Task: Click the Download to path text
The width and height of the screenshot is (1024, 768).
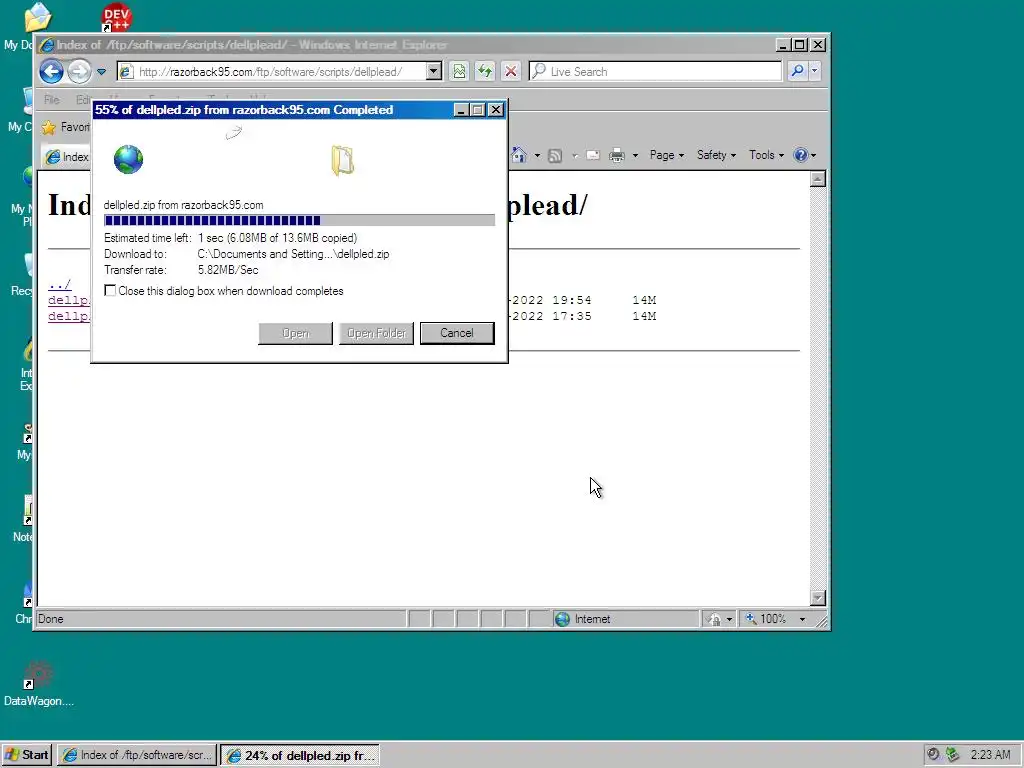Action: [293, 254]
